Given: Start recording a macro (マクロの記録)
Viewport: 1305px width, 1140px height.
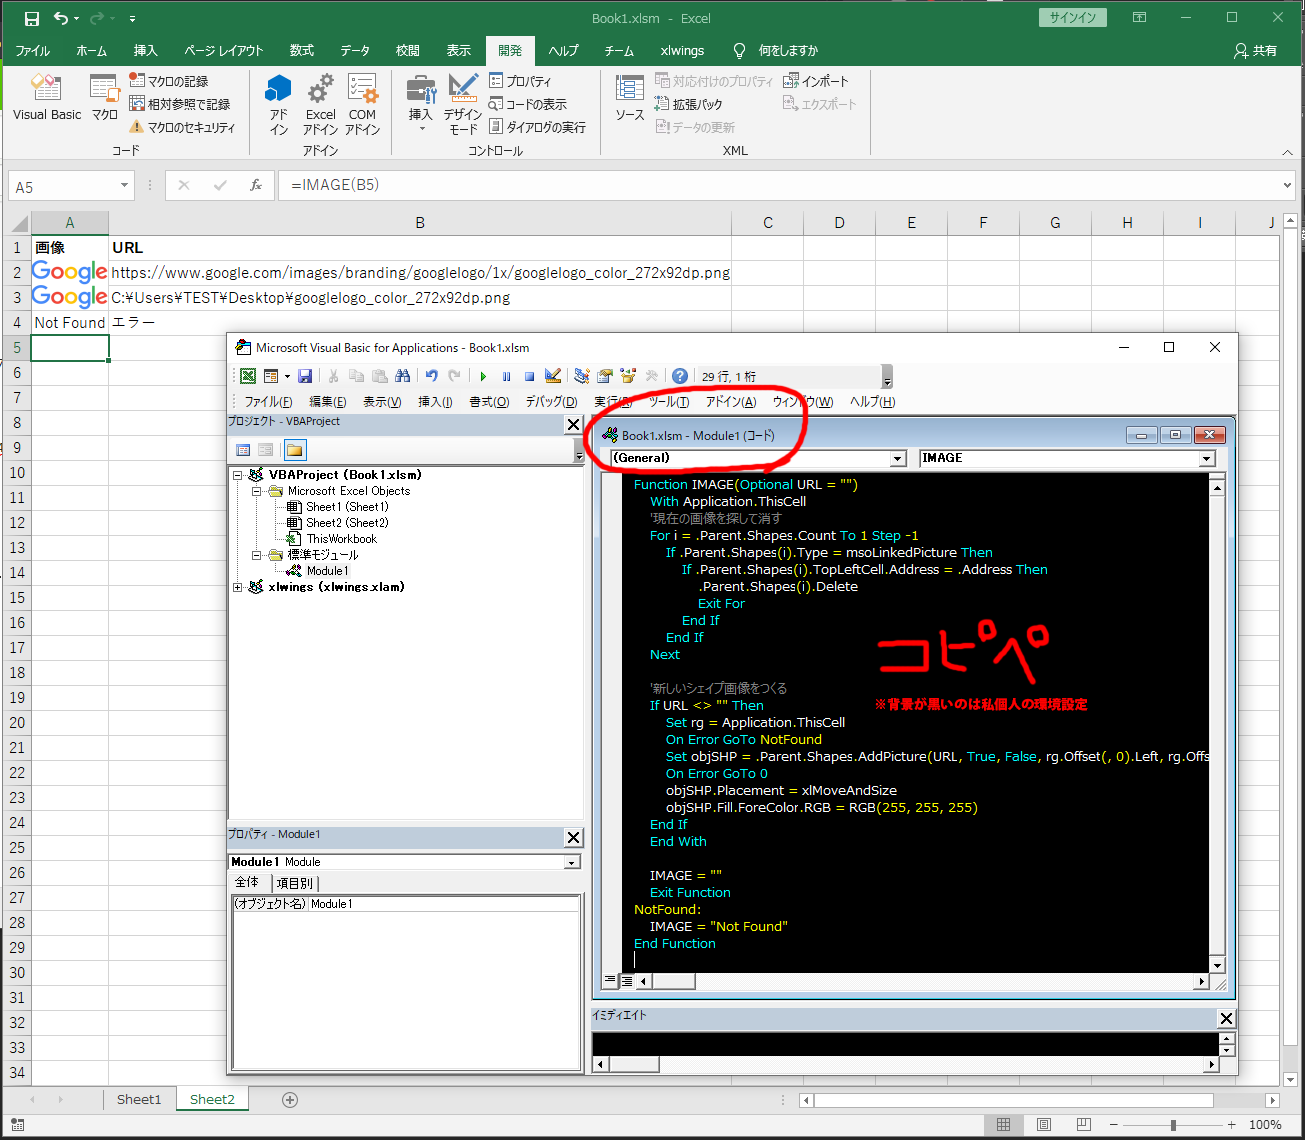Looking at the screenshot, I should click(x=169, y=81).
